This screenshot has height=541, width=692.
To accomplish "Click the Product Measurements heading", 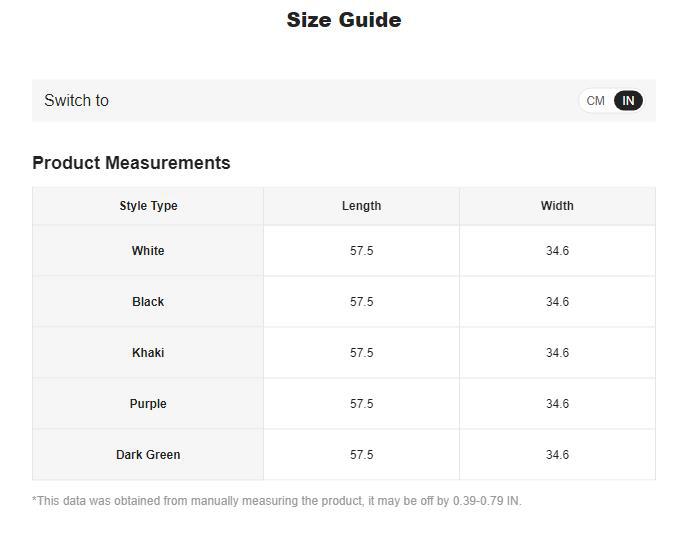I will pyautogui.click(x=131, y=163).
